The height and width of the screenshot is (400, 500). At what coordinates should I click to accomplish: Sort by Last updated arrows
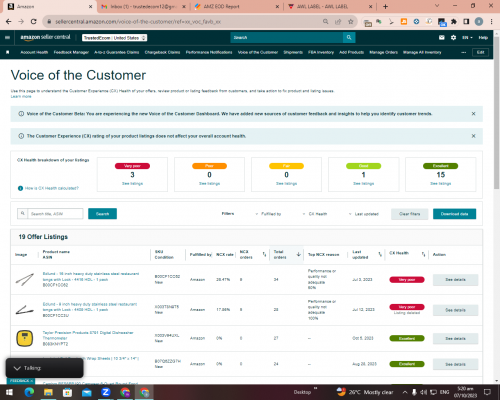[x=380, y=254]
